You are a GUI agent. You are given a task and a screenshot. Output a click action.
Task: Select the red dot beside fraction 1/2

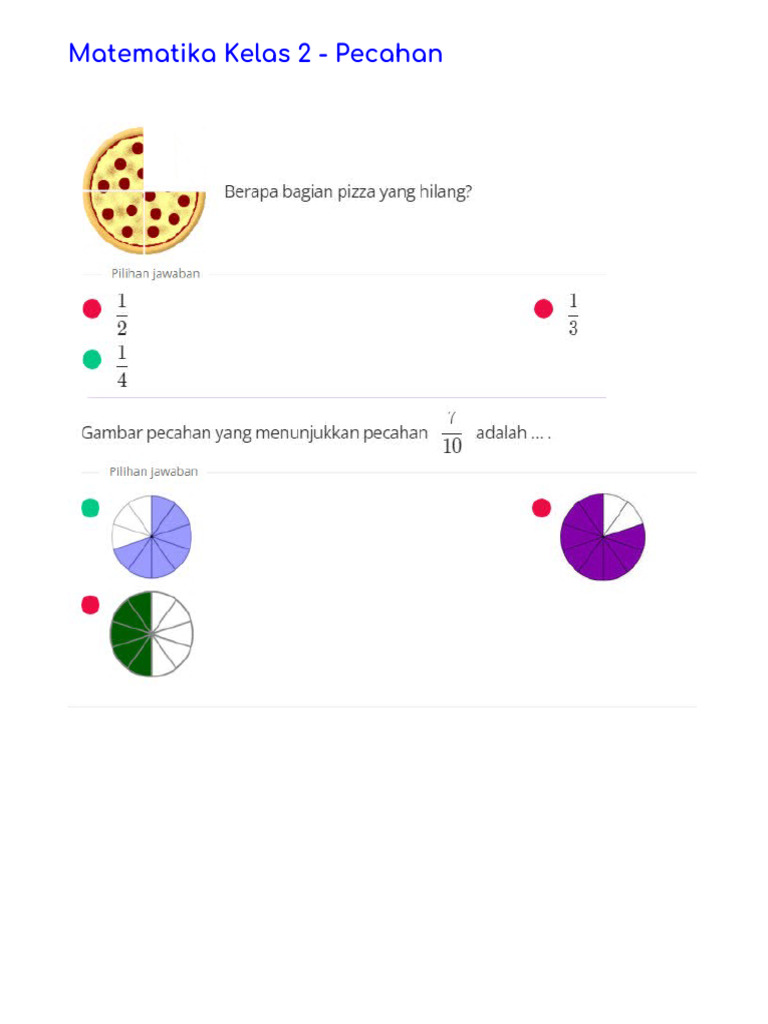[x=92, y=309]
